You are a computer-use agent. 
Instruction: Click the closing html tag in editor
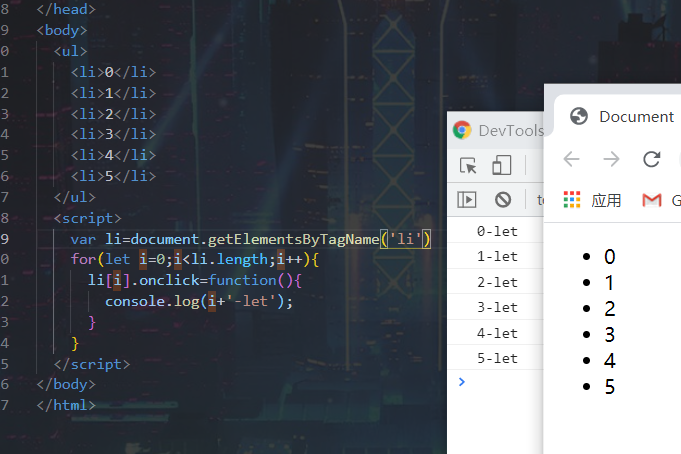click(x=66, y=405)
